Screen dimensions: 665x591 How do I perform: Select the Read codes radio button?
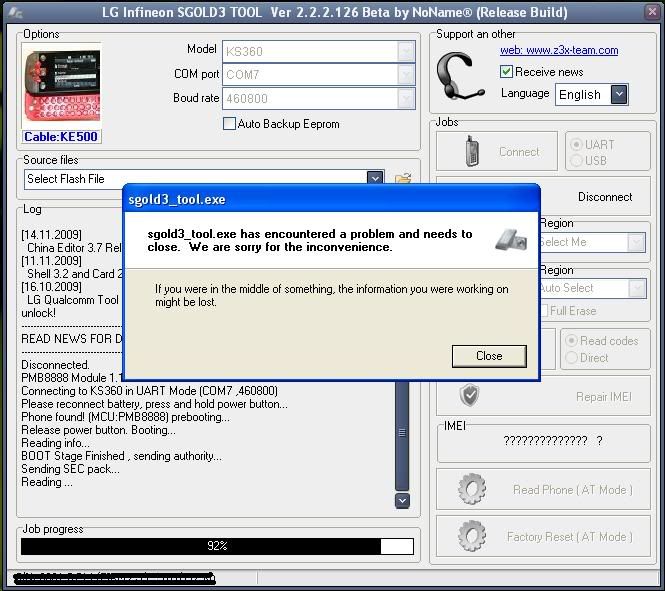pyautogui.click(x=571, y=340)
